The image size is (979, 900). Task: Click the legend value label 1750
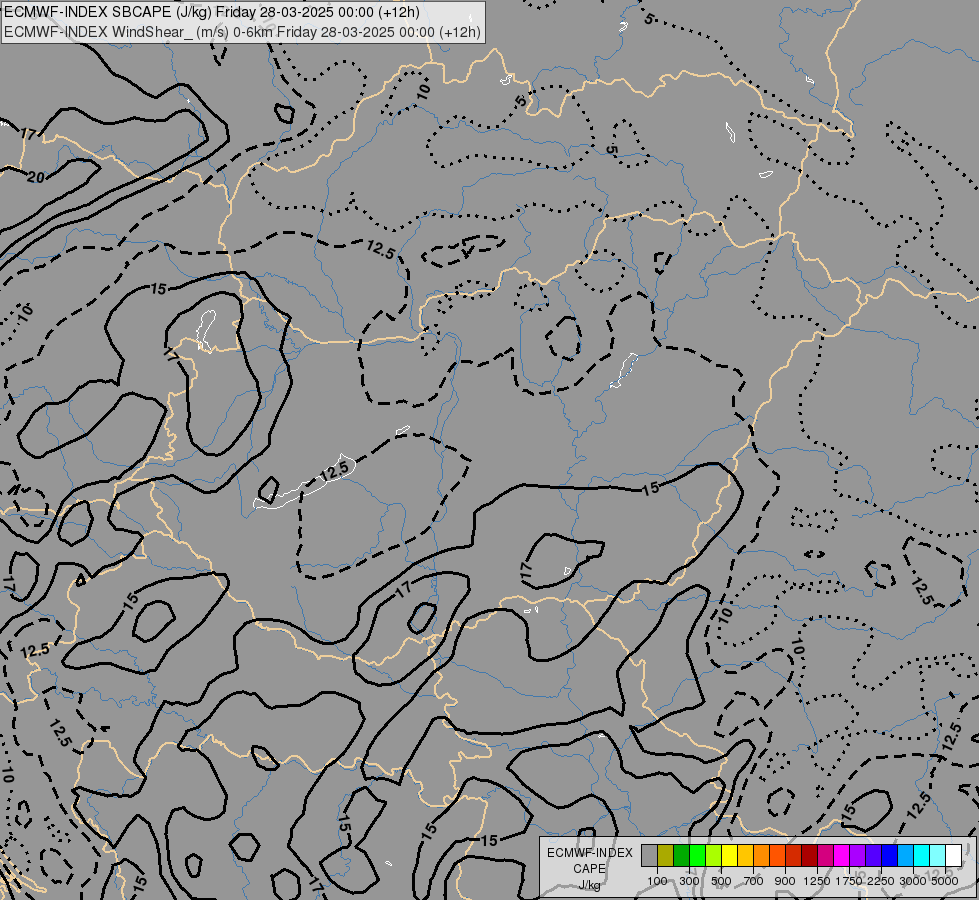849,881
